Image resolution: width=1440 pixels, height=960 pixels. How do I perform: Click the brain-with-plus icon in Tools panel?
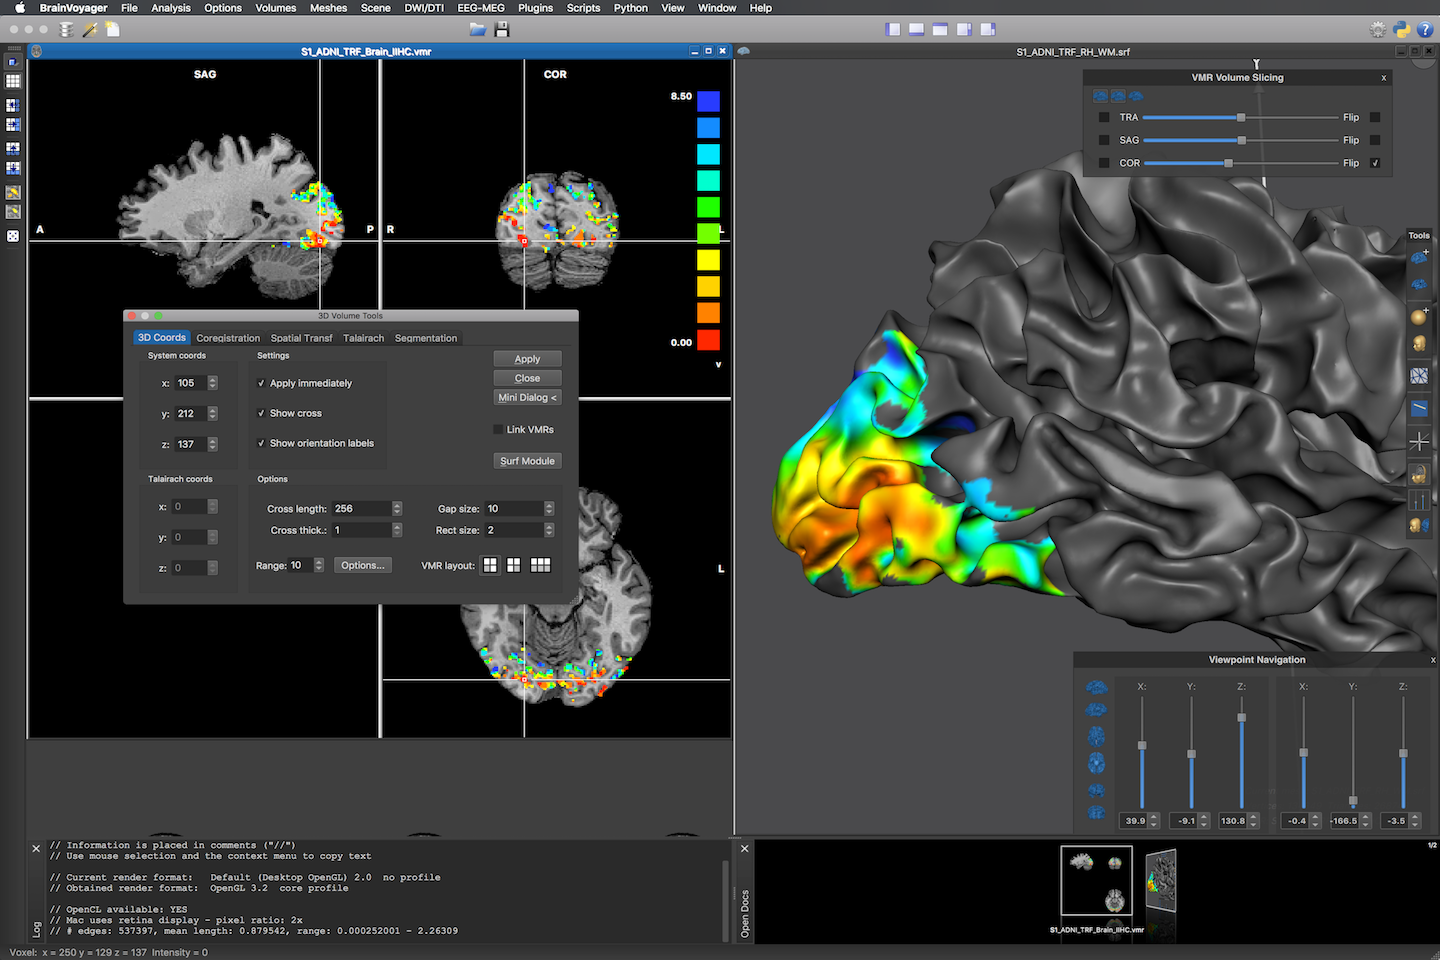(1419, 257)
